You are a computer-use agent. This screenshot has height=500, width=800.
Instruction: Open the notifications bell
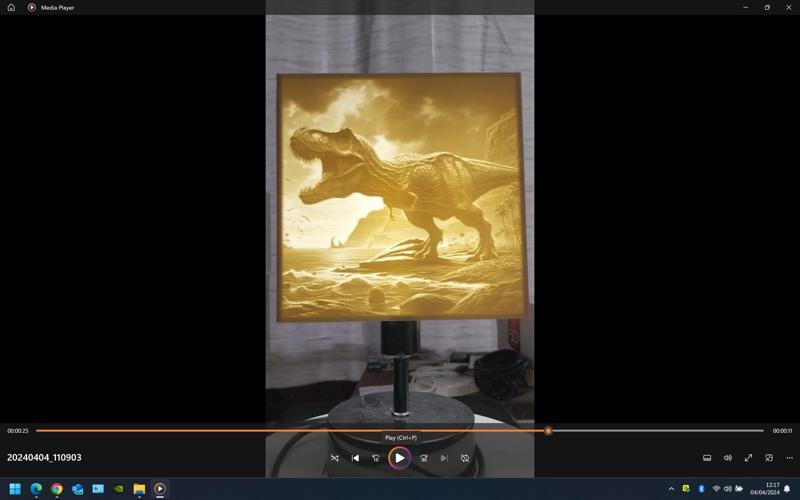(x=787, y=489)
